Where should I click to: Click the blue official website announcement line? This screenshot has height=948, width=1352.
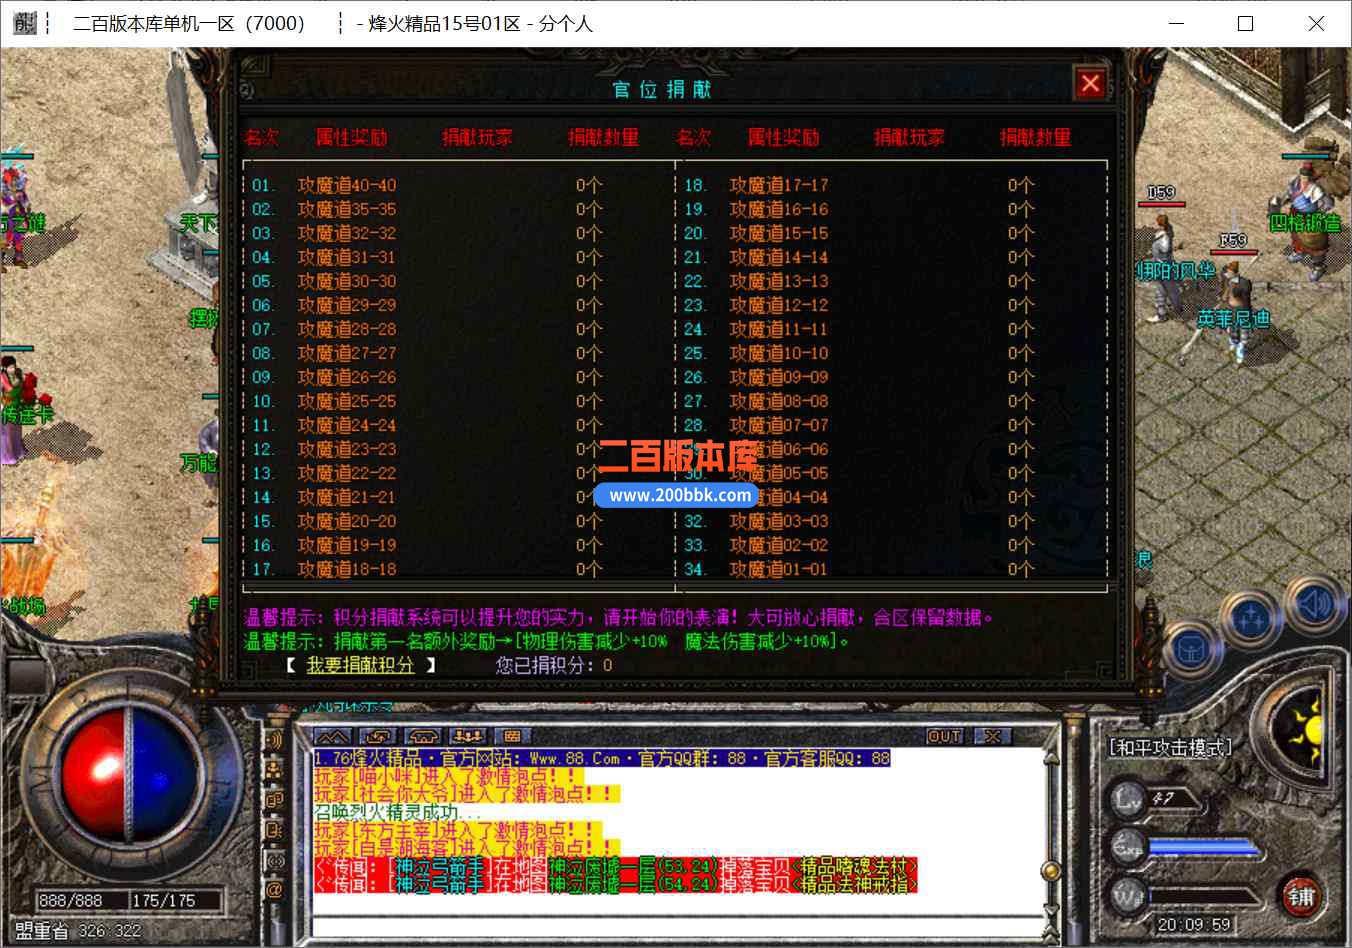coord(602,758)
